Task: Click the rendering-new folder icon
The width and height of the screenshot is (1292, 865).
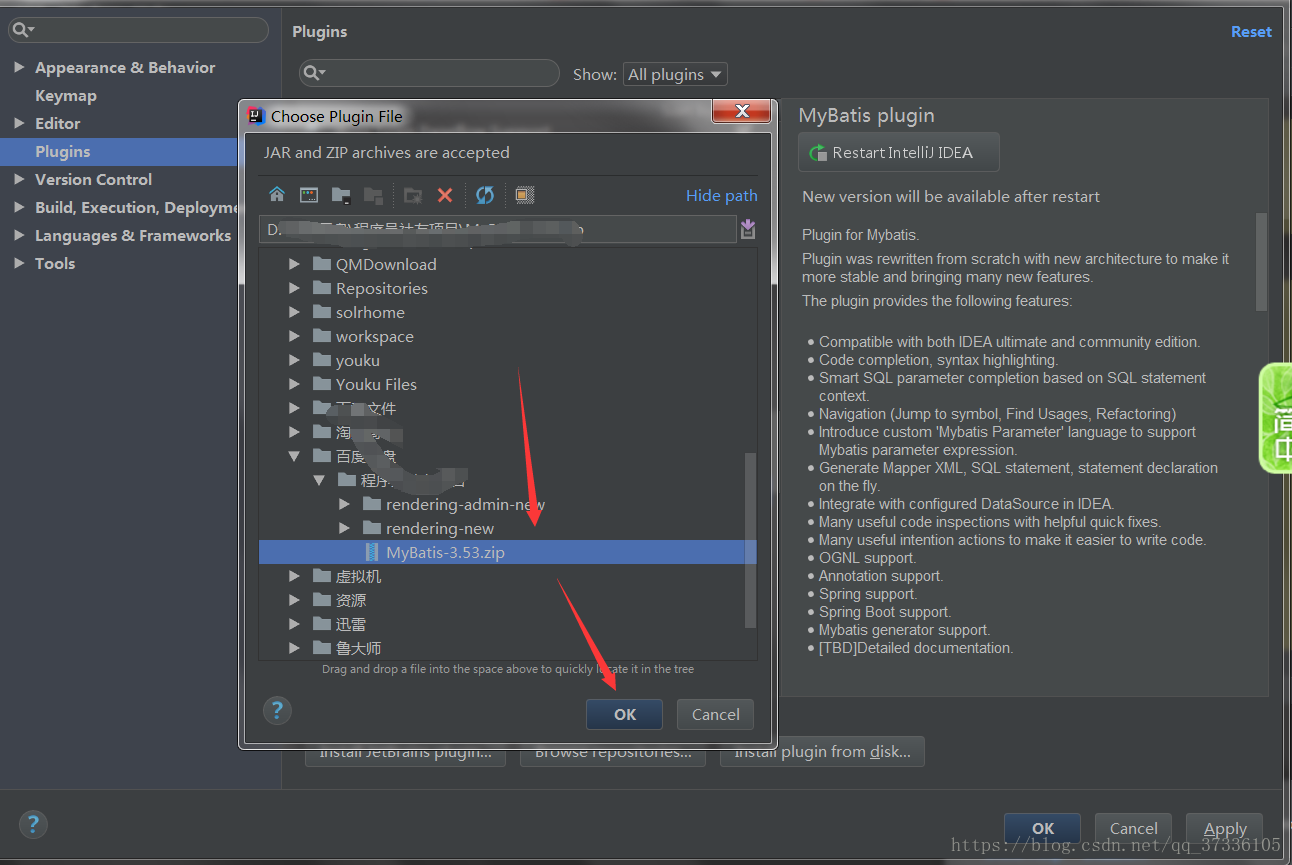Action: click(x=371, y=528)
